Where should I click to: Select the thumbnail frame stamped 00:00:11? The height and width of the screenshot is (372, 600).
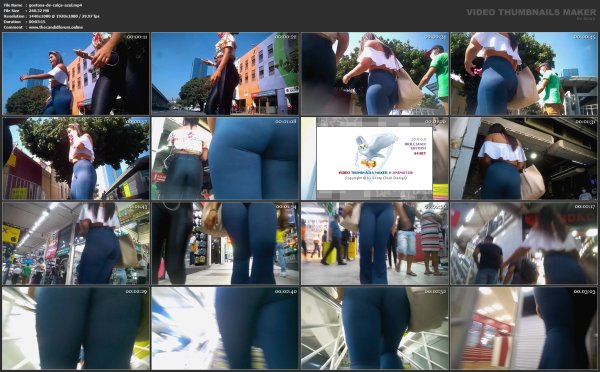coord(76,73)
